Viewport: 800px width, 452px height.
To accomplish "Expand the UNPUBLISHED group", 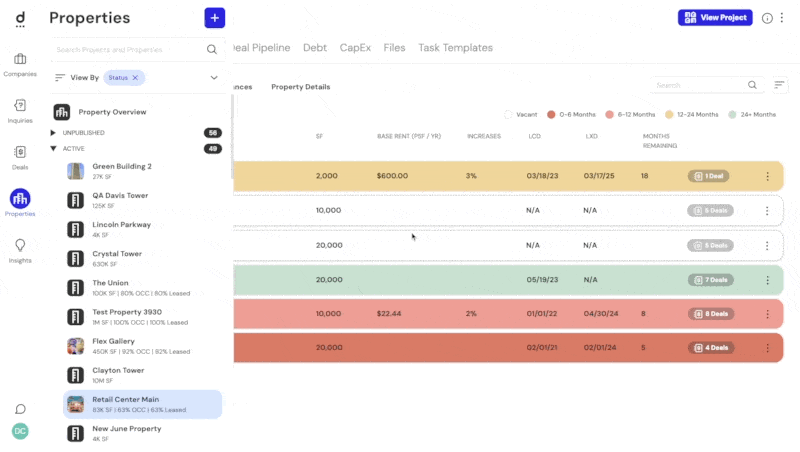I will (53, 133).
